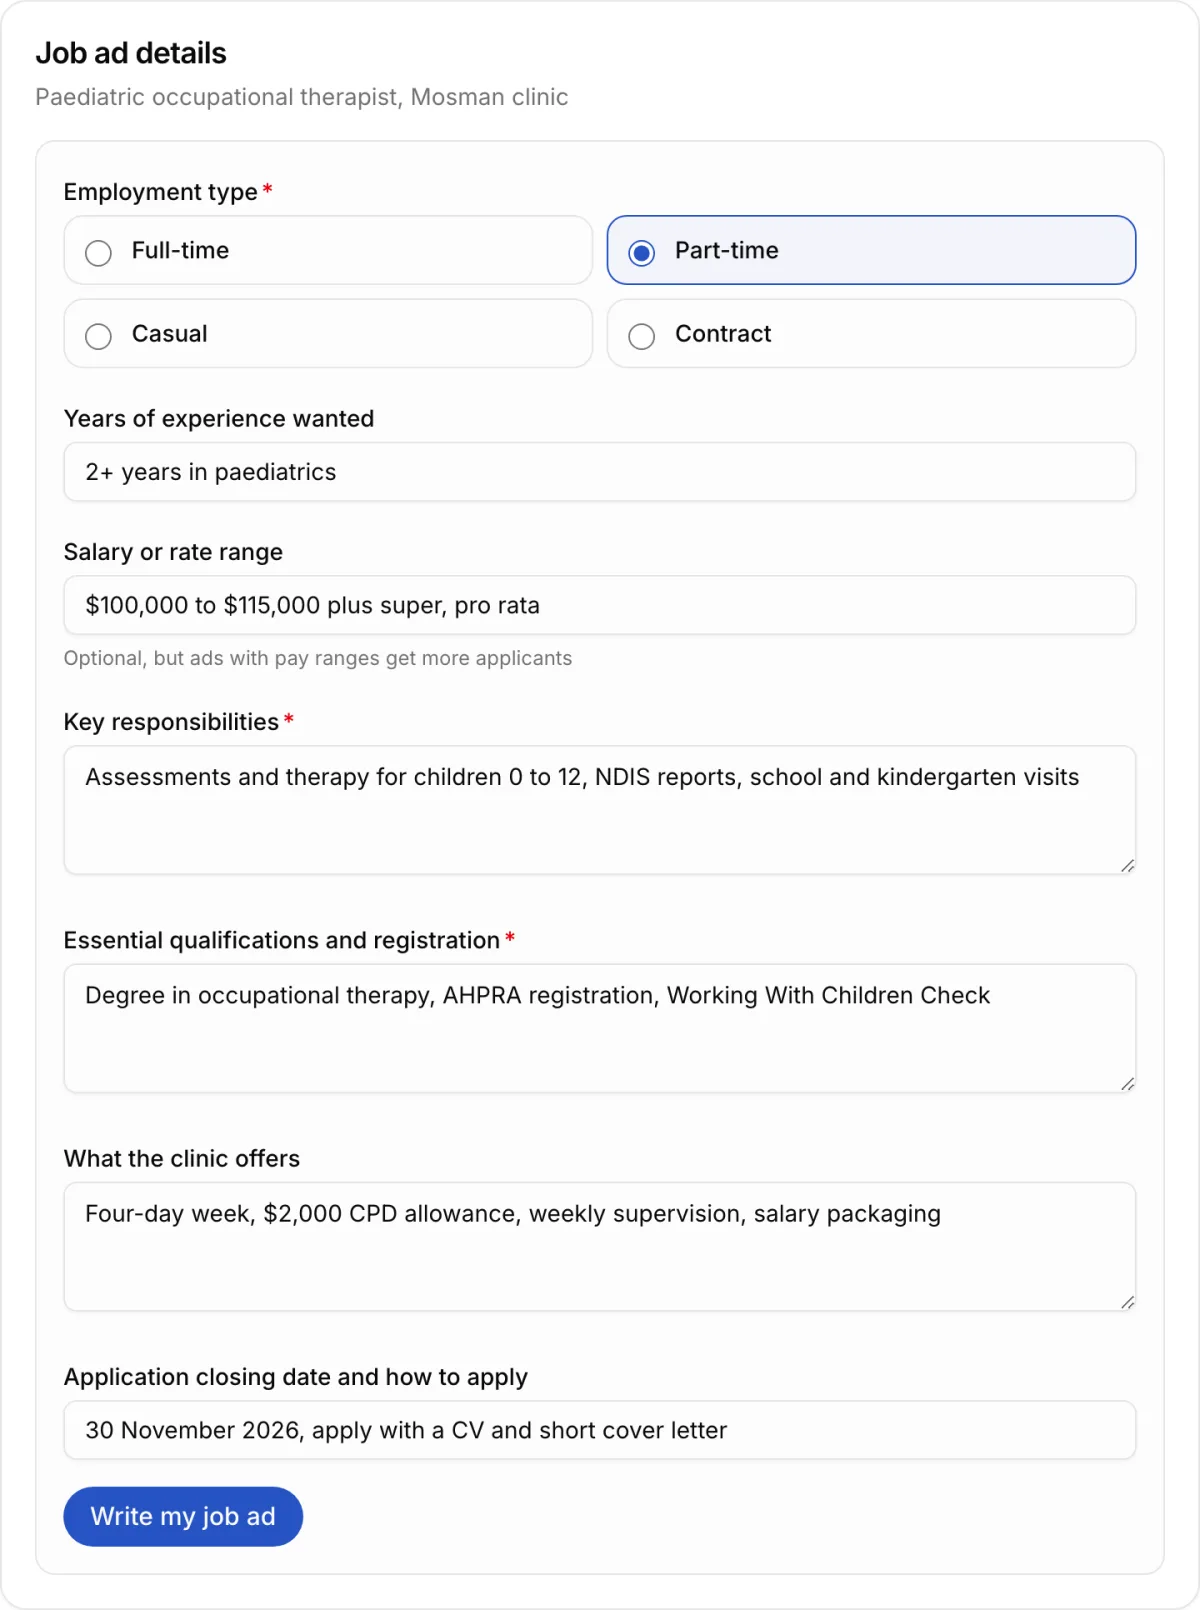
Task: Click the Application closing date label
Action: coord(296,1377)
